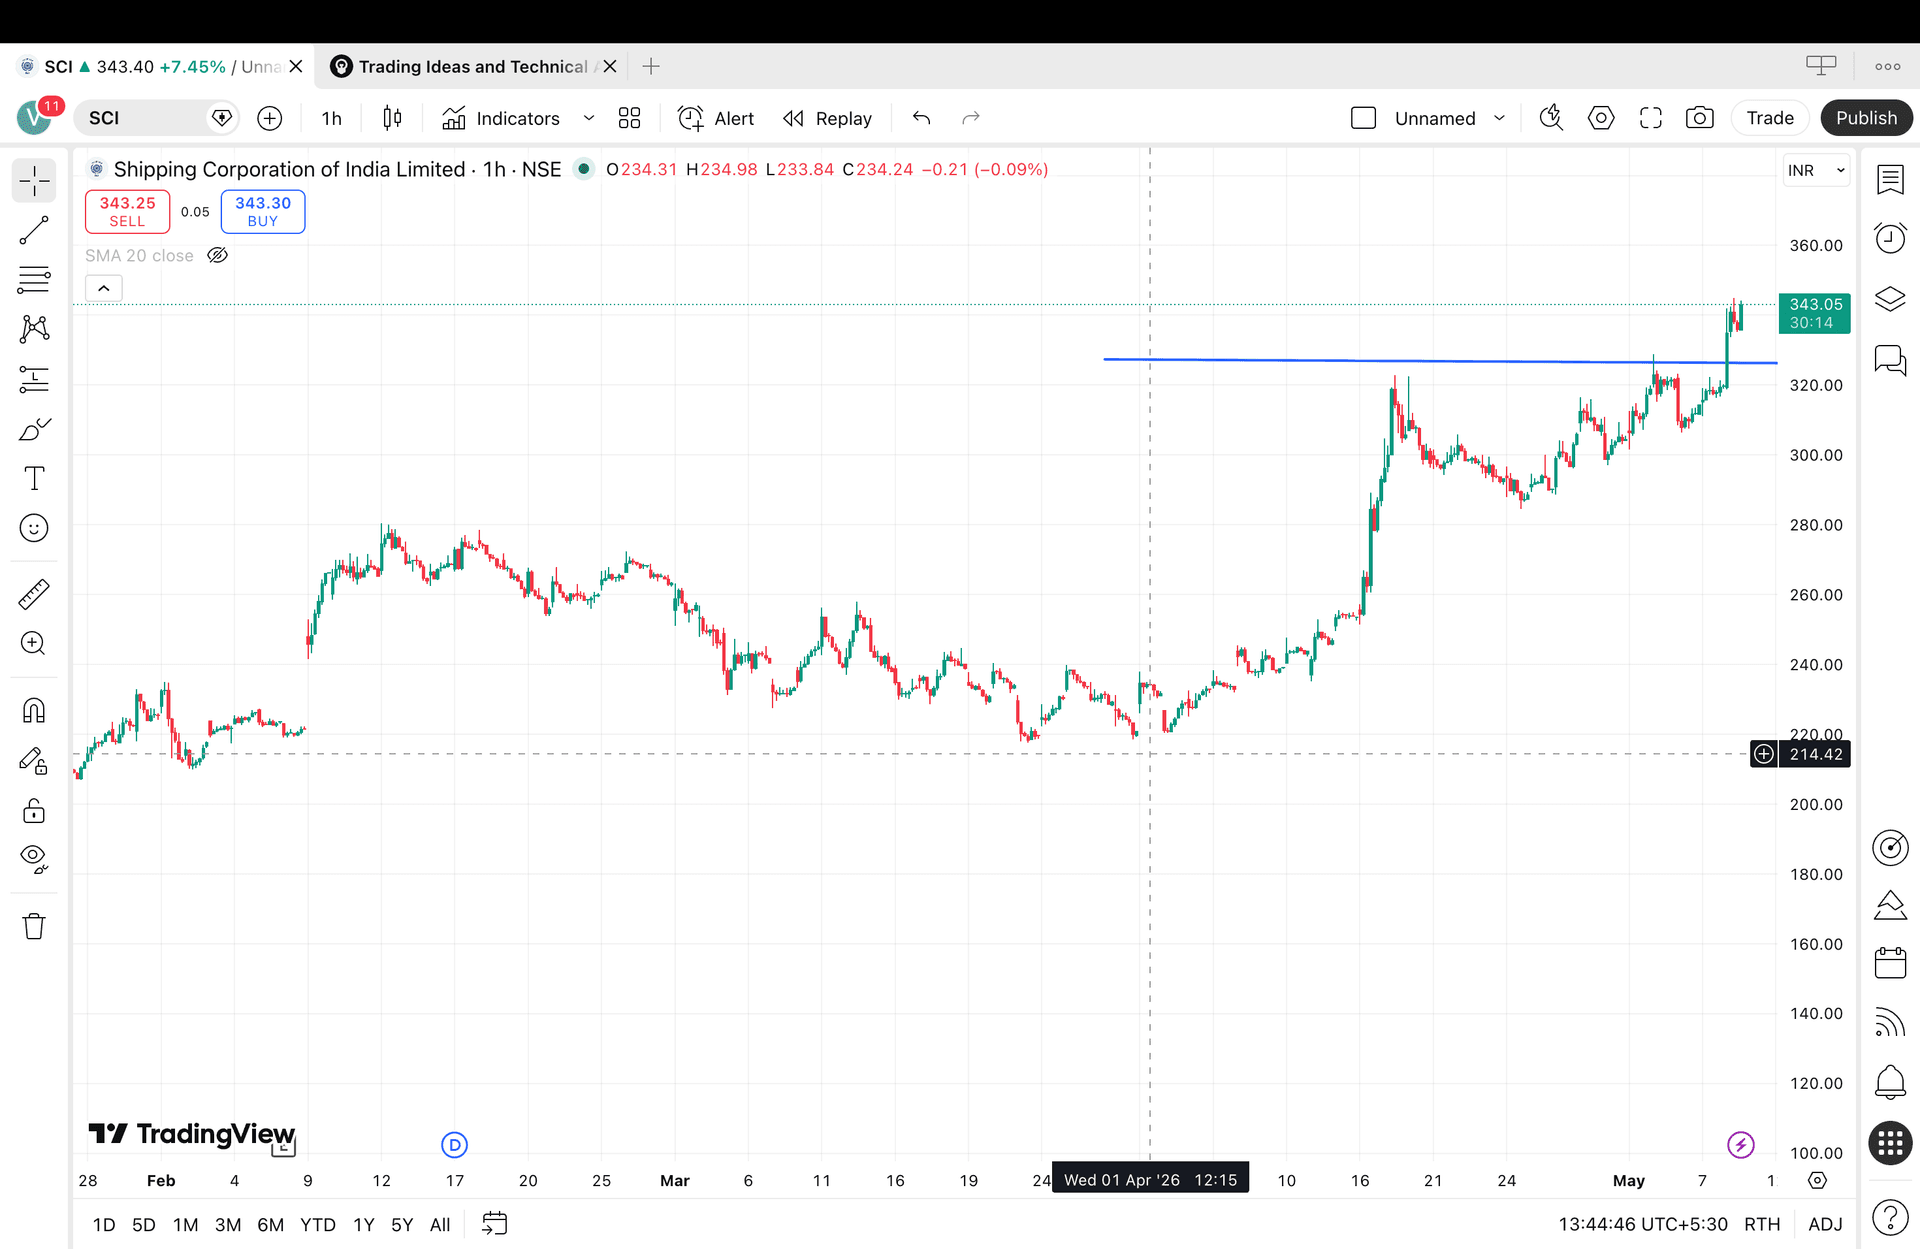
Task: Undo the last chart action
Action: coord(922,118)
